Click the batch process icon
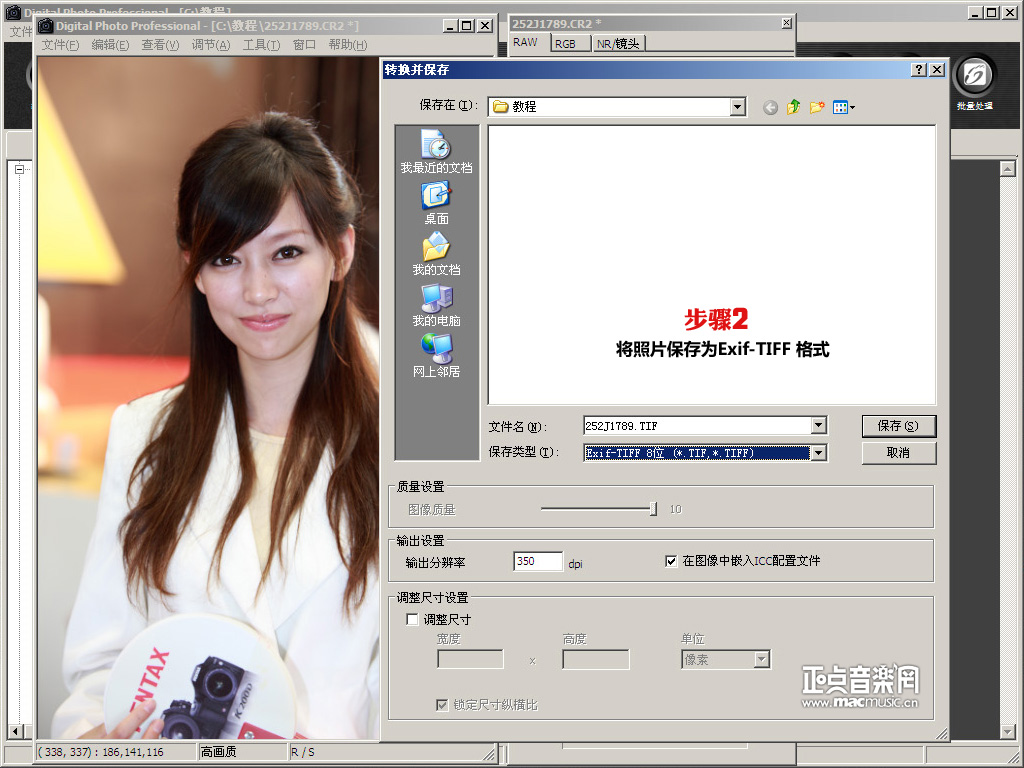This screenshot has width=1024, height=768. [x=974, y=77]
